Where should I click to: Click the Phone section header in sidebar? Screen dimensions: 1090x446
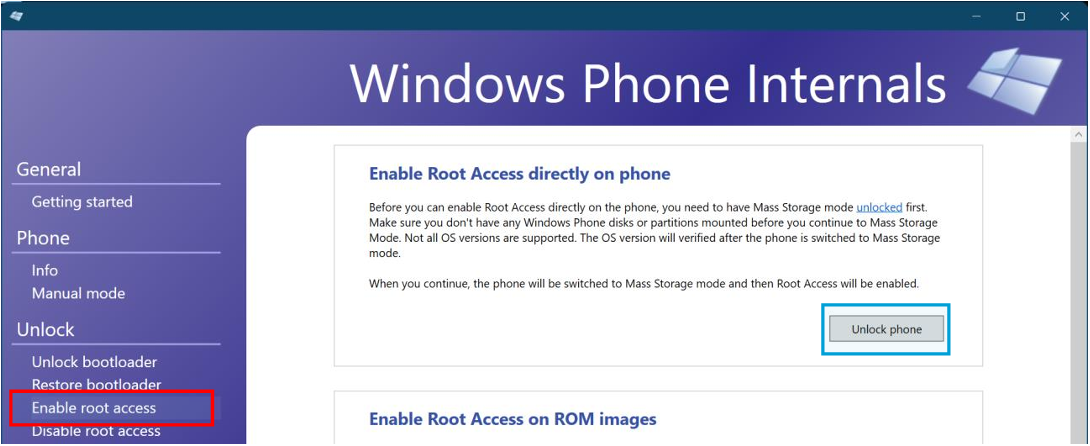point(43,238)
